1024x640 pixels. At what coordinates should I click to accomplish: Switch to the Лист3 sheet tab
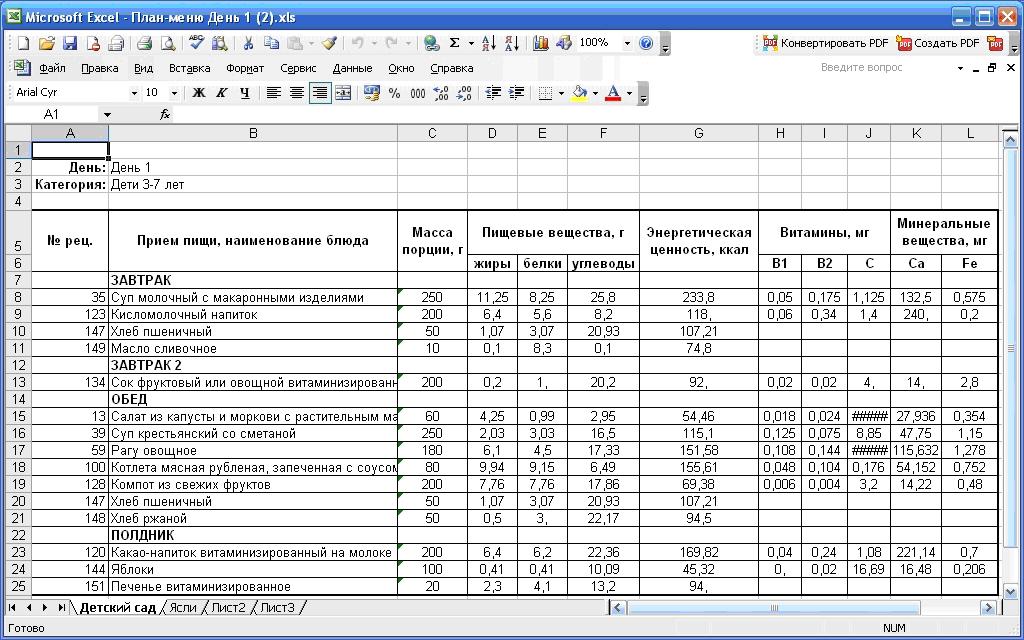click(278, 608)
